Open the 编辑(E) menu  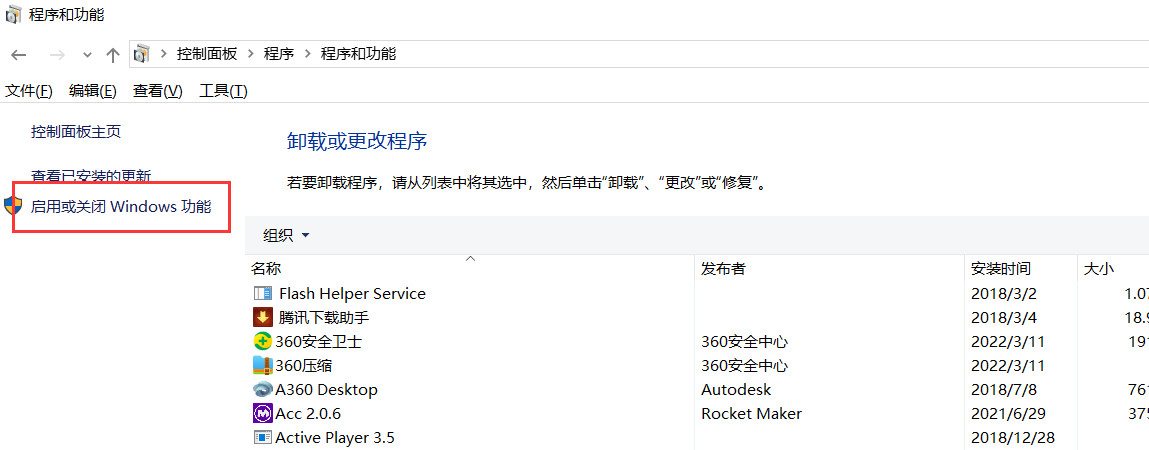pyautogui.click(x=93, y=91)
